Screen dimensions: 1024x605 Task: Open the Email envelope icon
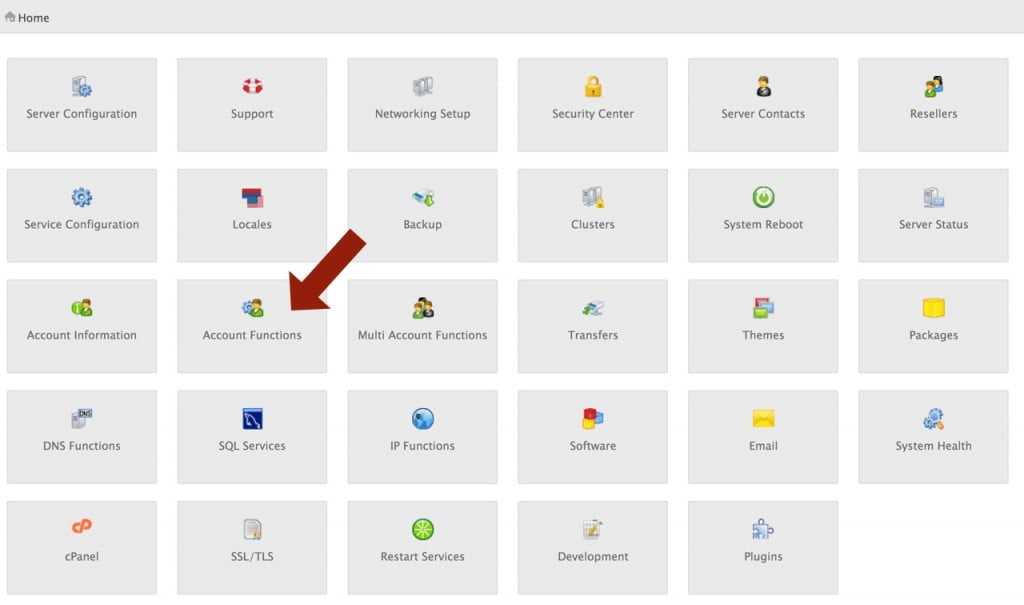click(763, 418)
